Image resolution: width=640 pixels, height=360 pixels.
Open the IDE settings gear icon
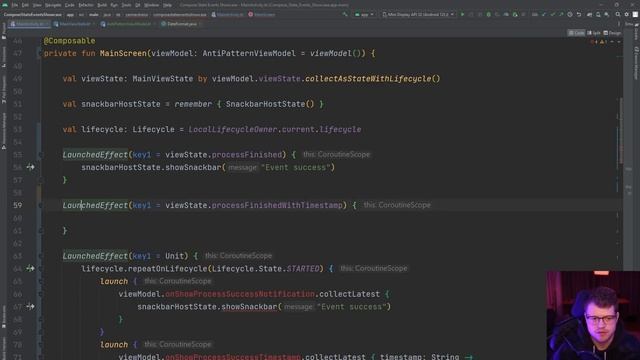627,14
